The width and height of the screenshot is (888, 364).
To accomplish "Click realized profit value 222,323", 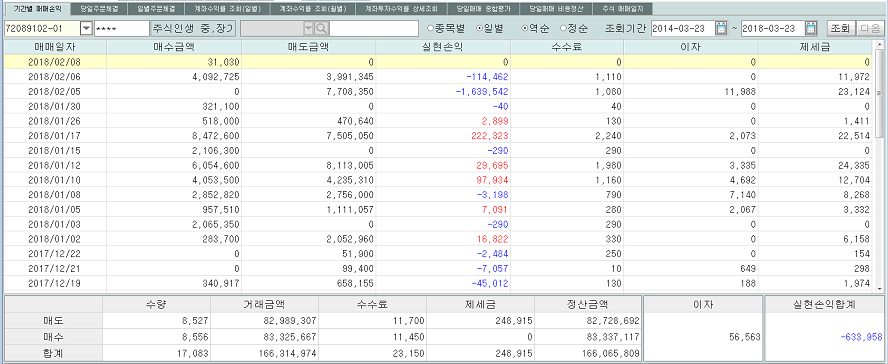I will point(489,135).
